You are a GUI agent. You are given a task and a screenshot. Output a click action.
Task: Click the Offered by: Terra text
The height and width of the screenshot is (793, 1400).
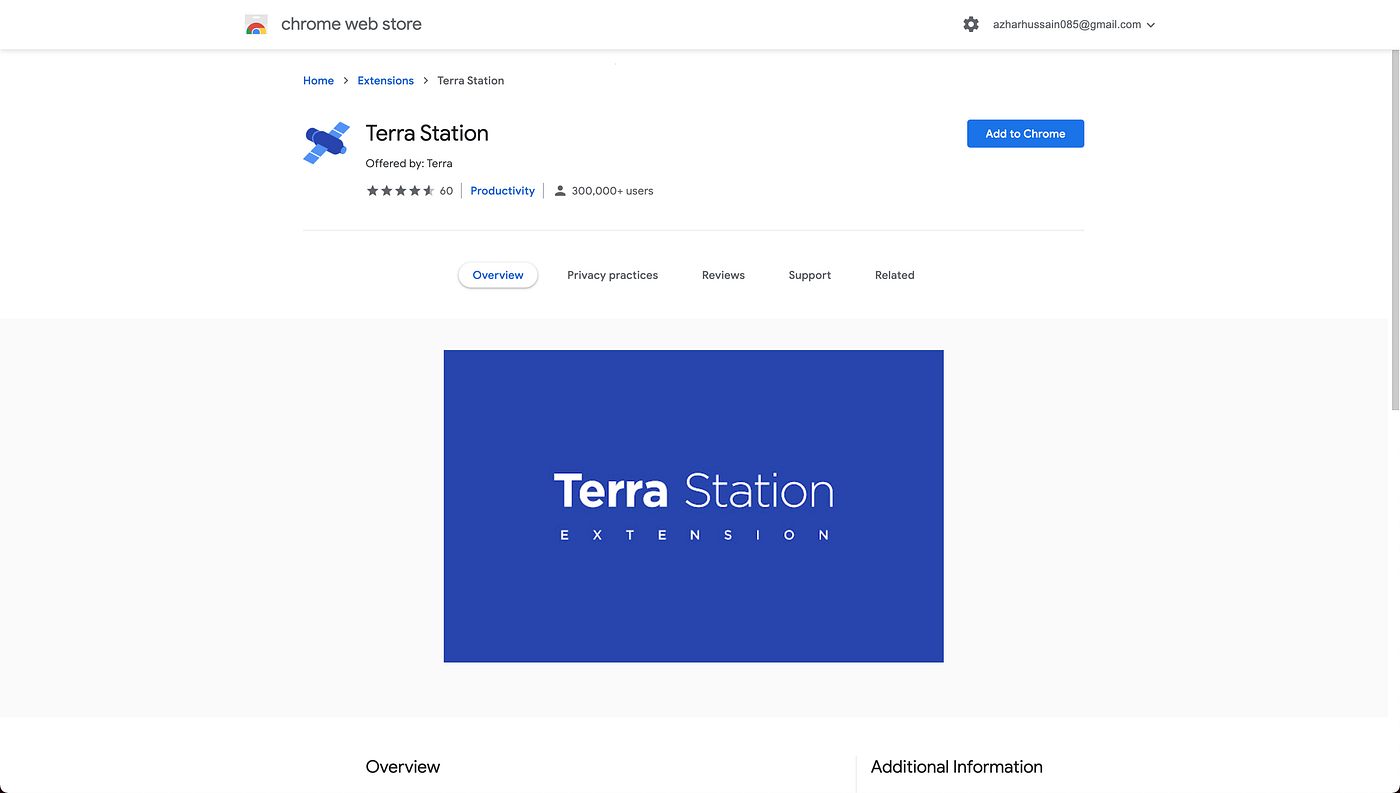point(409,163)
